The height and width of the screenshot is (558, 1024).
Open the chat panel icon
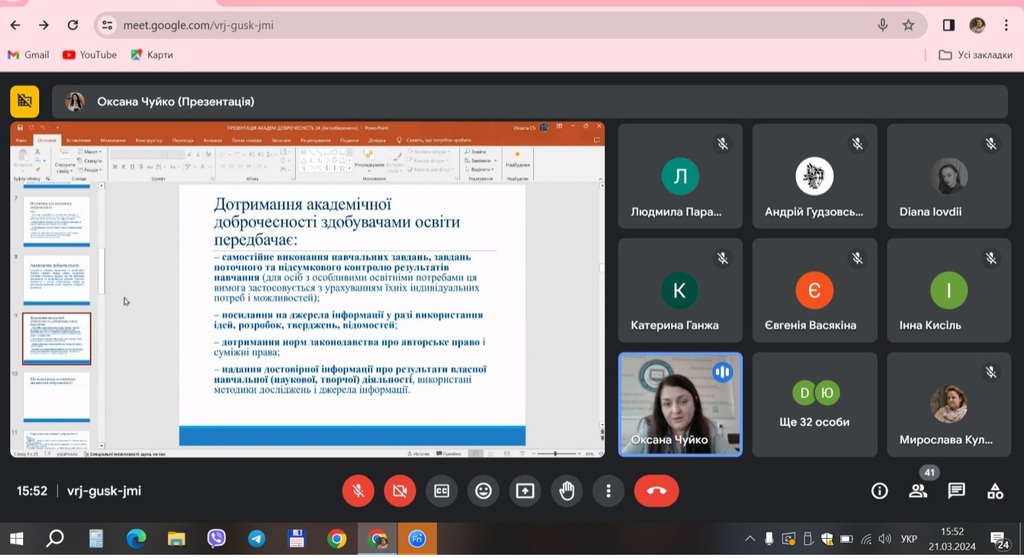click(x=956, y=490)
